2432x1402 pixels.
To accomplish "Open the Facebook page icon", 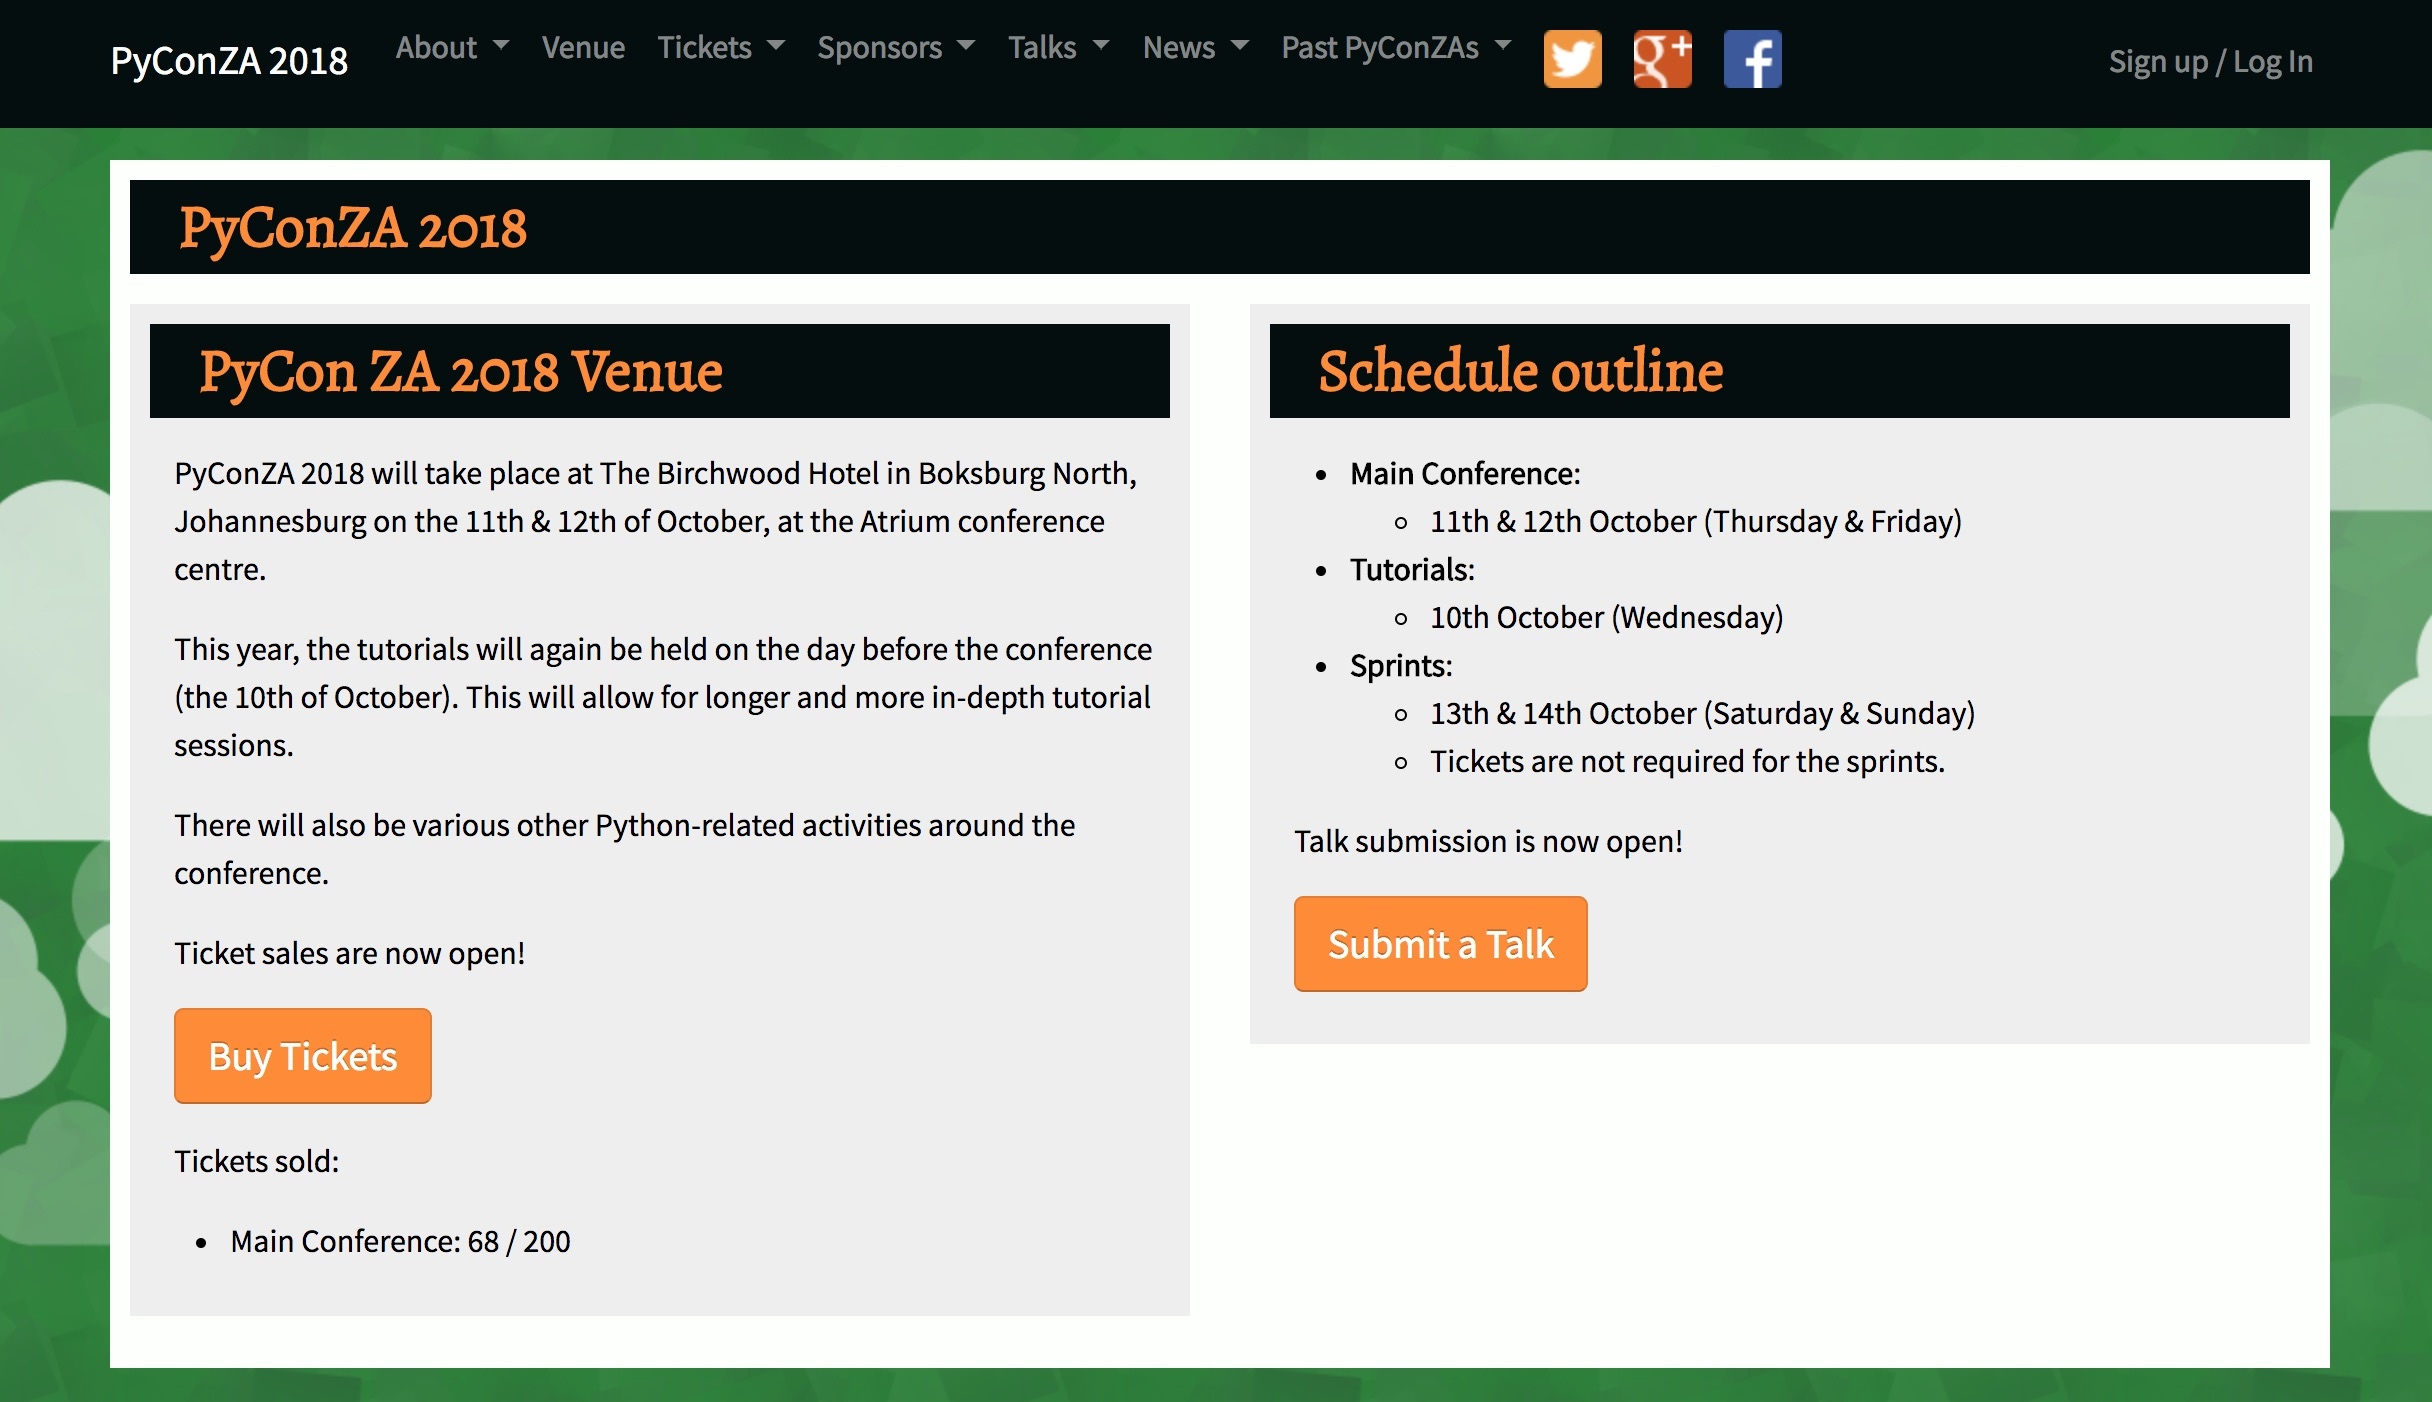I will 1752,60.
